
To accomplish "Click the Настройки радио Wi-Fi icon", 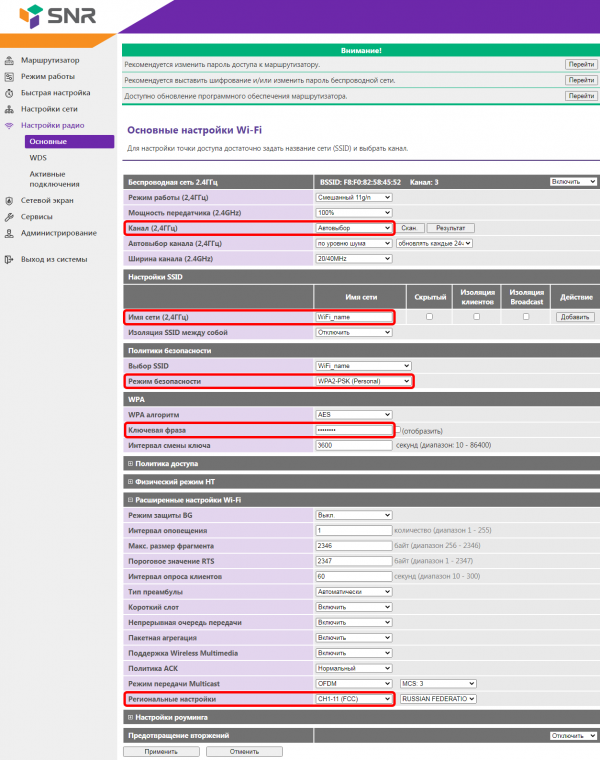I will point(9,126).
